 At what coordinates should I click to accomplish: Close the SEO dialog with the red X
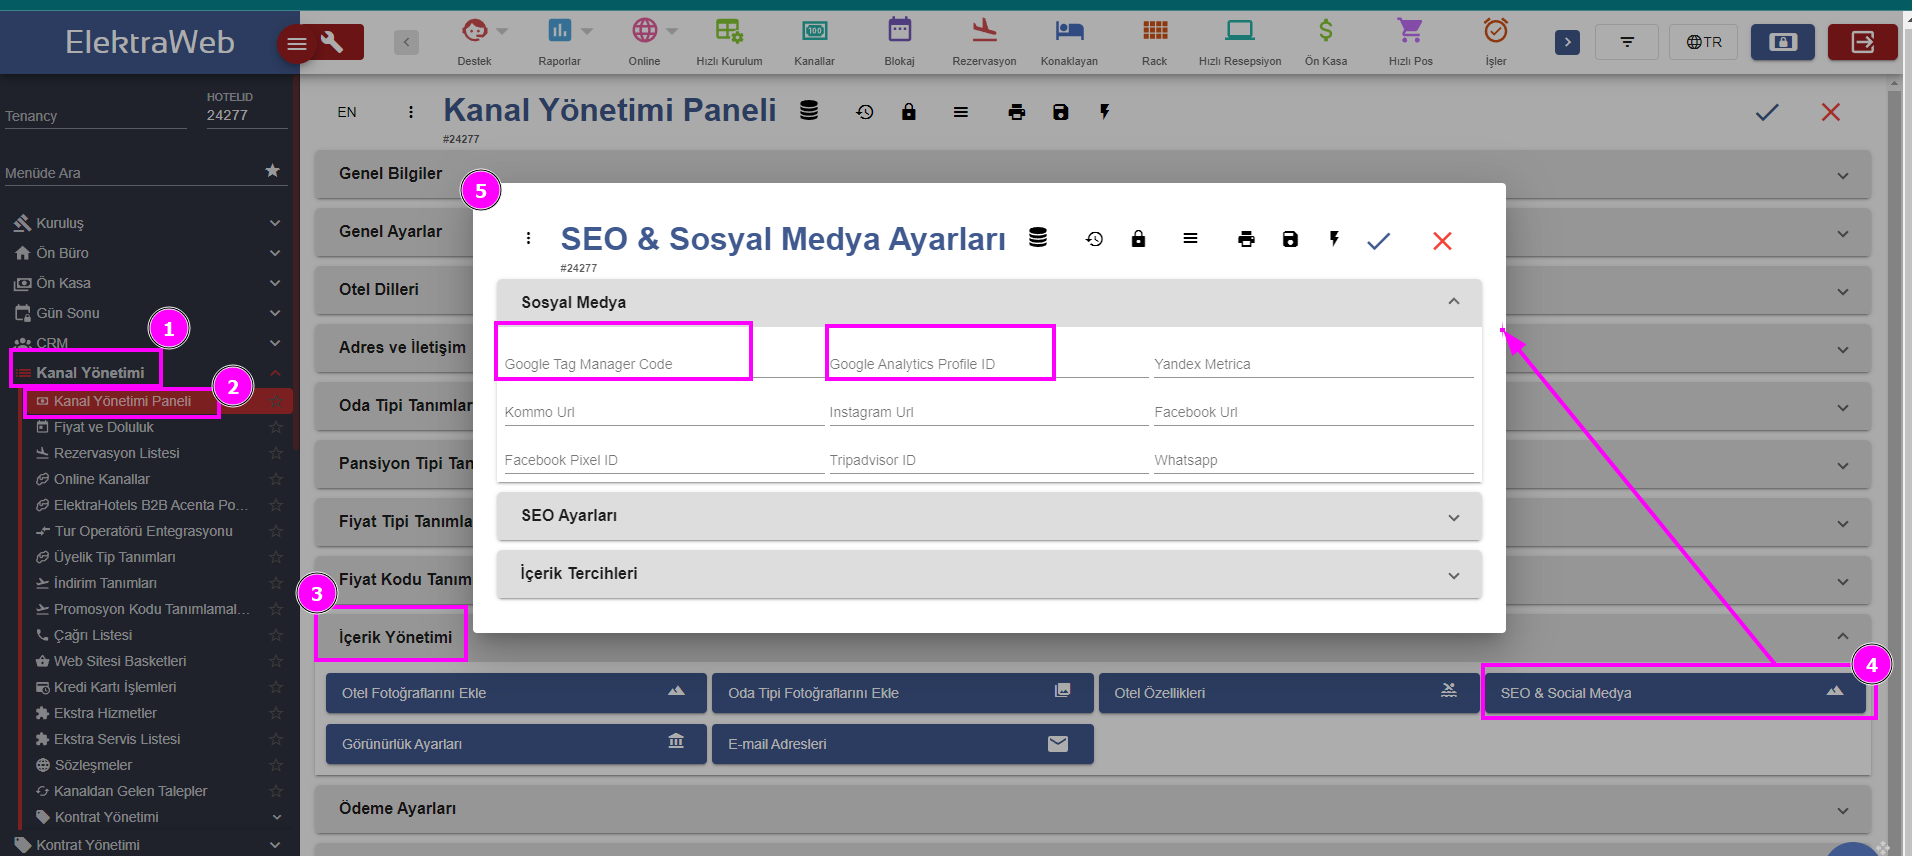point(1442,241)
